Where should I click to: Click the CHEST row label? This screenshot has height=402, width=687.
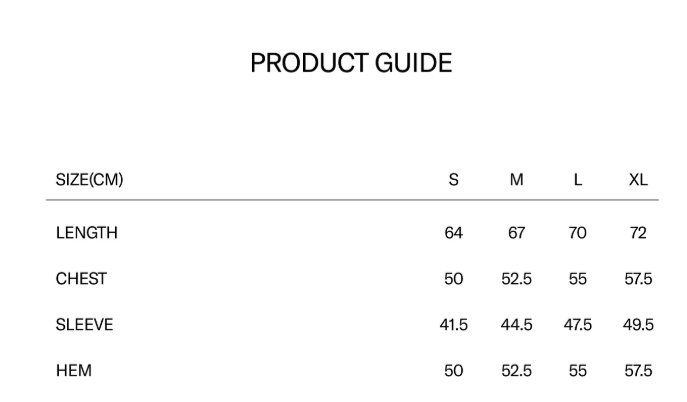(x=81, y=279)
